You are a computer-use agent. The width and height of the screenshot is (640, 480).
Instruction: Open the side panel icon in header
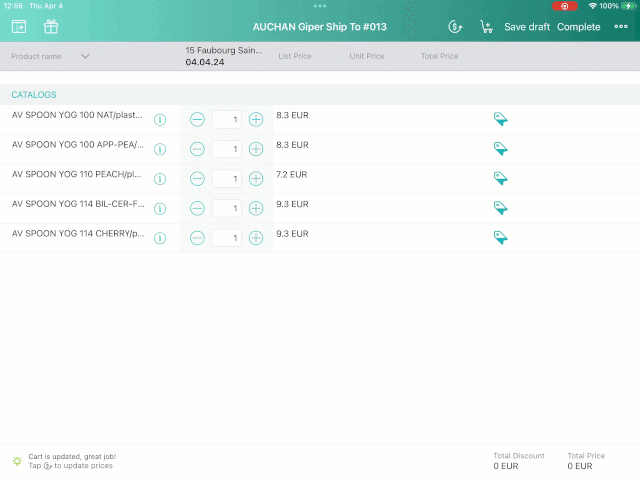(x=19, y=27)
